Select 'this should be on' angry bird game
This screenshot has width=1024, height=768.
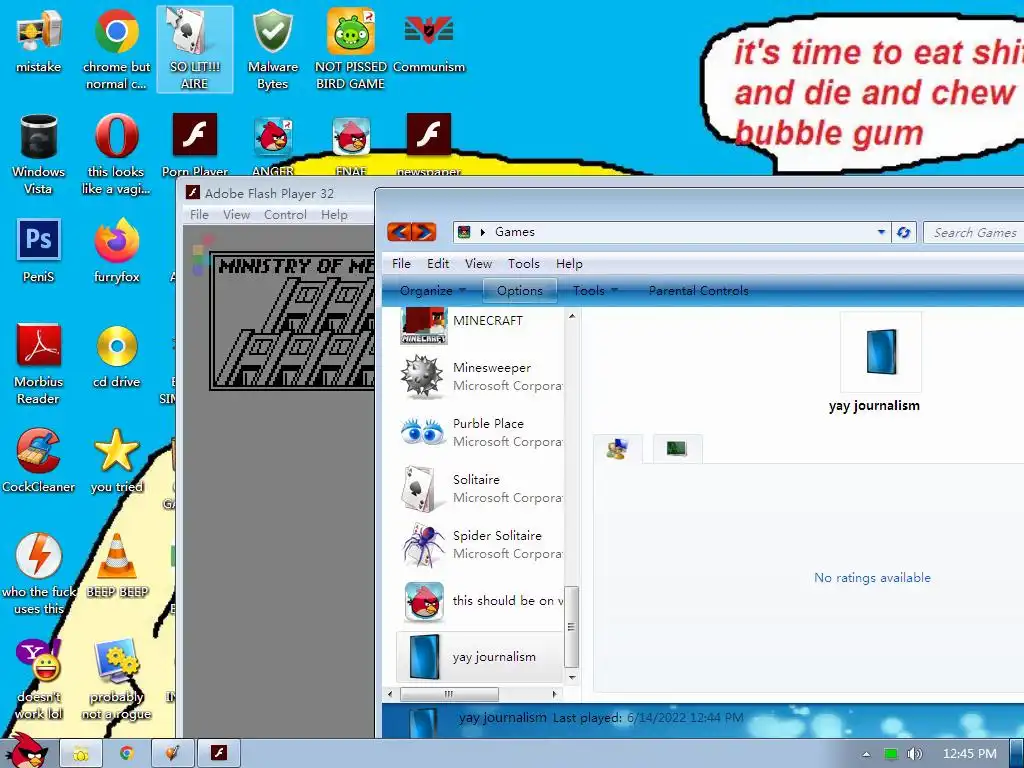[480, 601]
